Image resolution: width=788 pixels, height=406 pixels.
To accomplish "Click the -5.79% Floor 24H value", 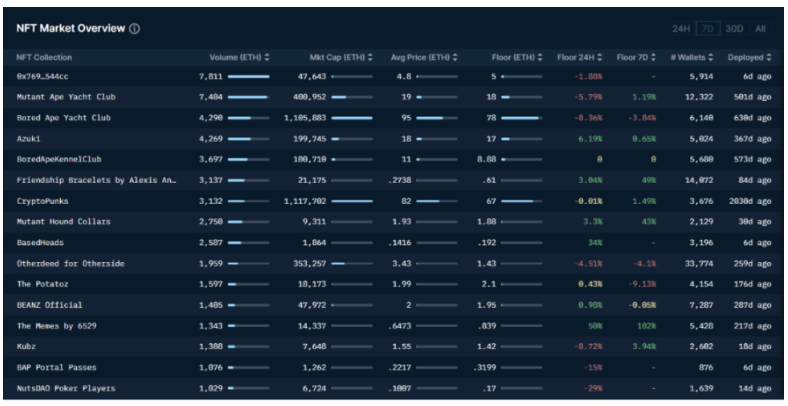I will (x=588, y=97).
